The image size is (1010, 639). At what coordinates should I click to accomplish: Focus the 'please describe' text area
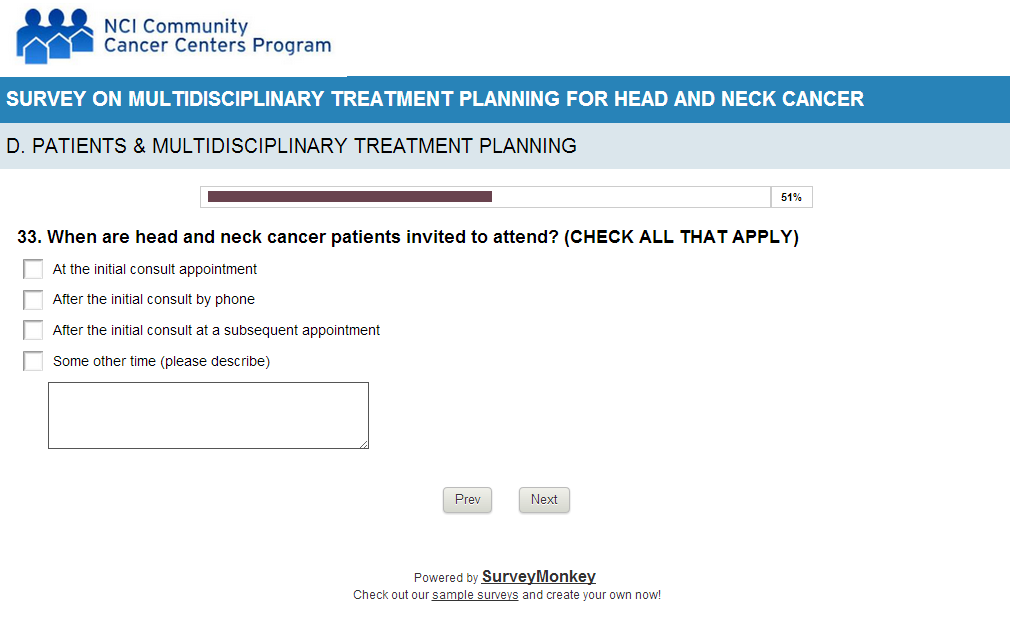208,415
